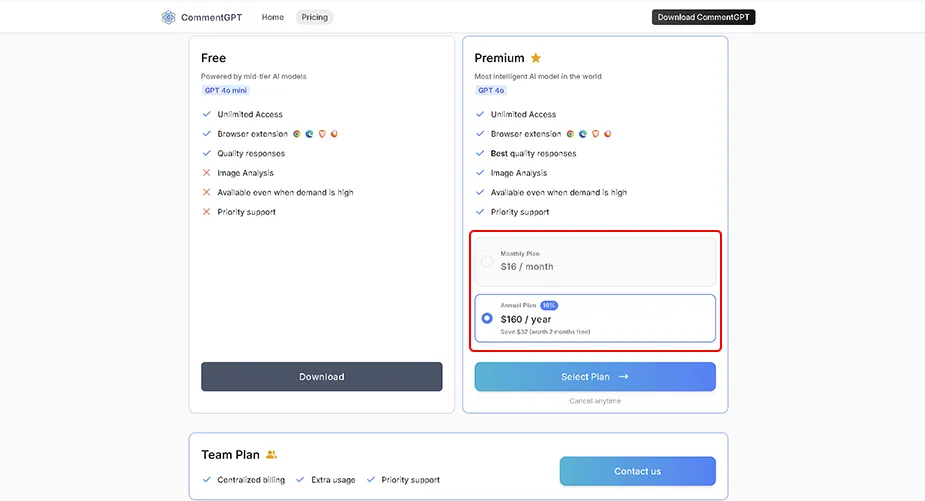Click checkmark beside Premium Priority support
This screenshot has width=925, height=501.
click(x=480, y=212)
